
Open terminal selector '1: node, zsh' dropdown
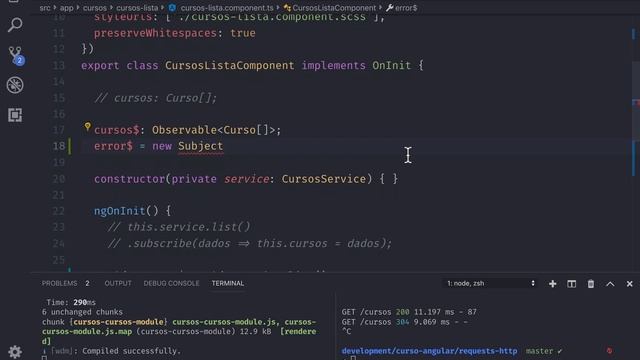(490, 283)
